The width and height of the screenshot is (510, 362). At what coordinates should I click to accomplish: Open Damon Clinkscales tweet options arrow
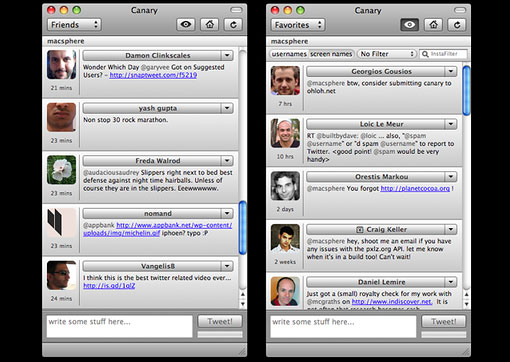pos(227,55)
